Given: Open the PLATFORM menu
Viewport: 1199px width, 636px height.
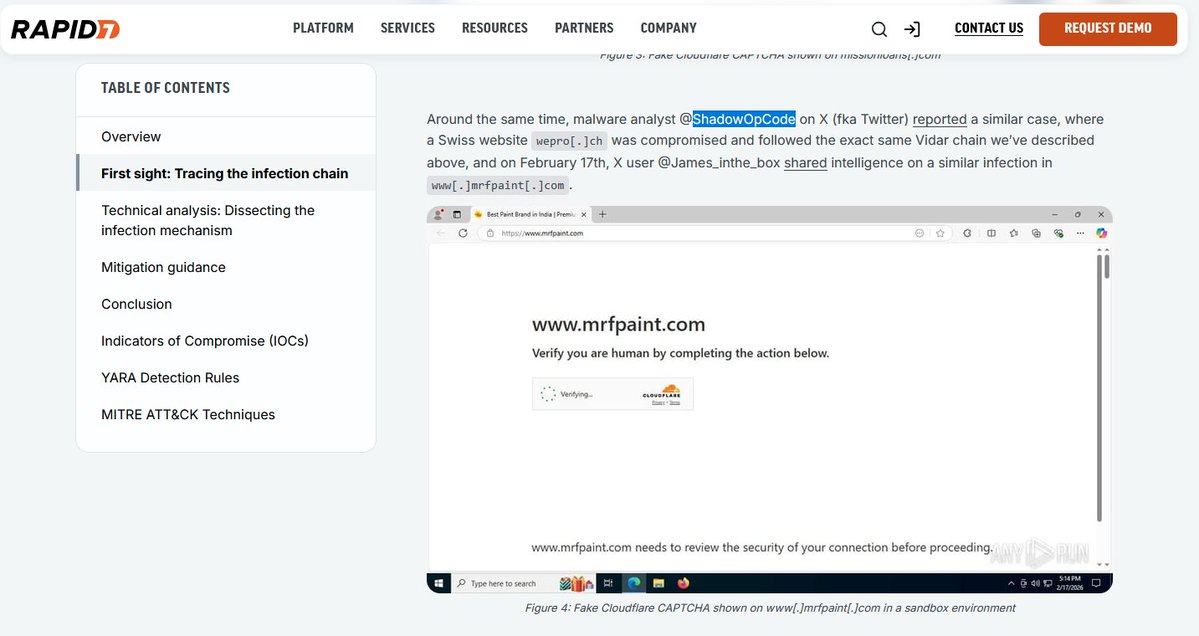Looking at the screenshot, I should [323, 28].
